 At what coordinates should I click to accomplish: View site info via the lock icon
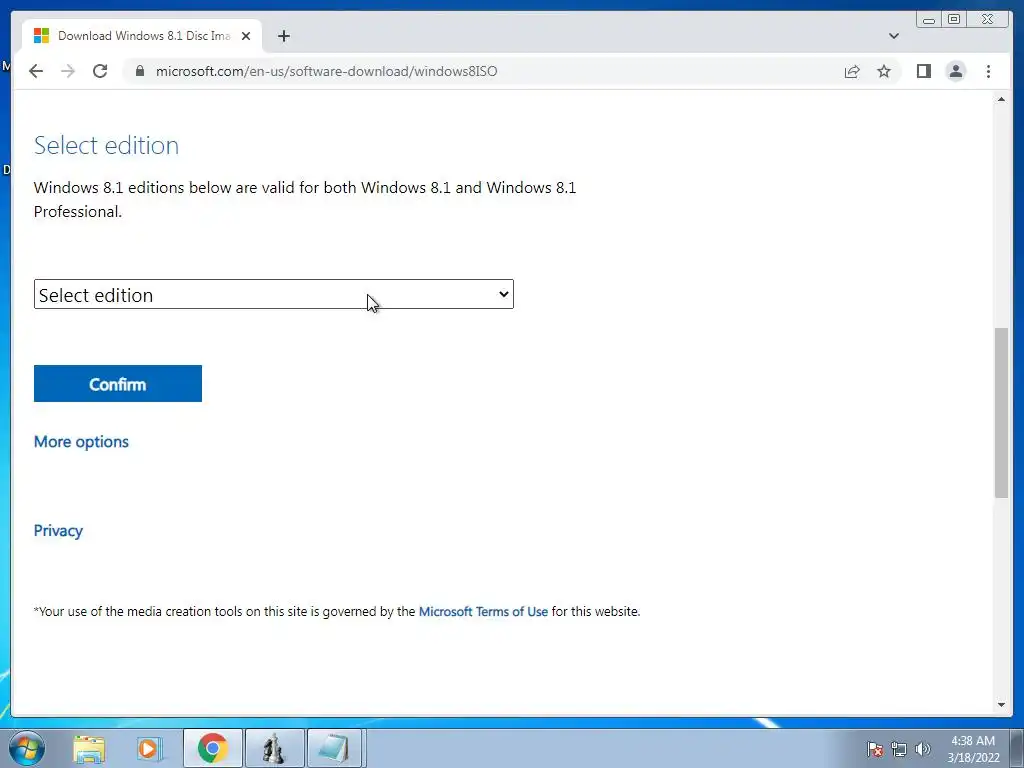coord(140,71)
